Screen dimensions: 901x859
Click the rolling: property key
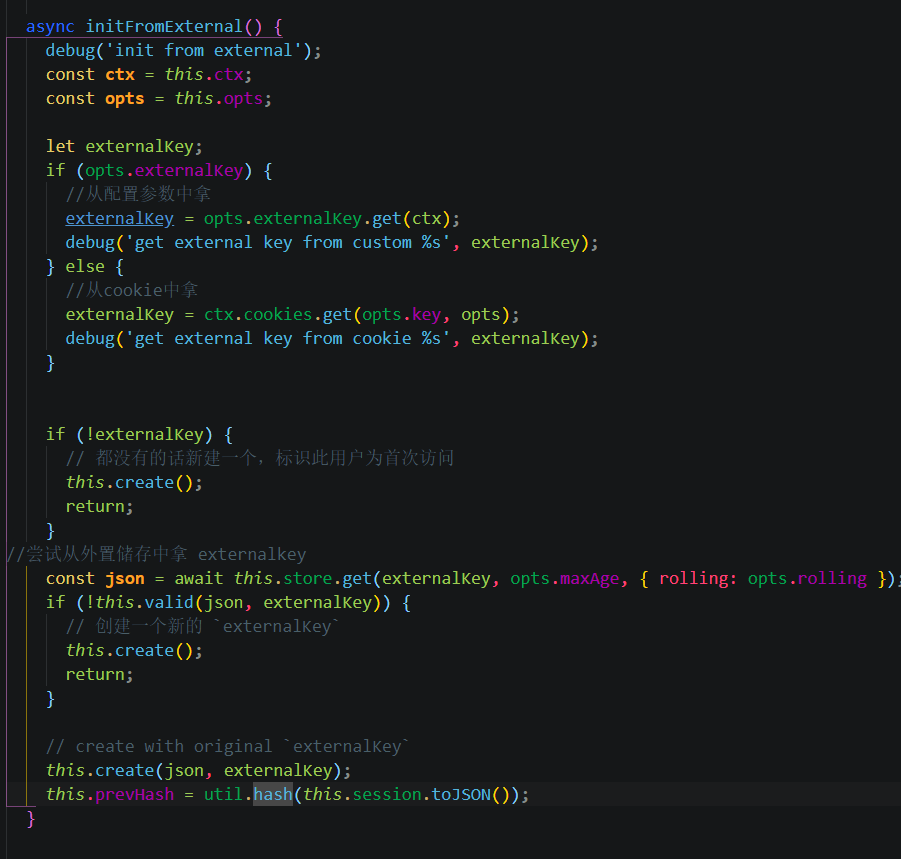698,579
